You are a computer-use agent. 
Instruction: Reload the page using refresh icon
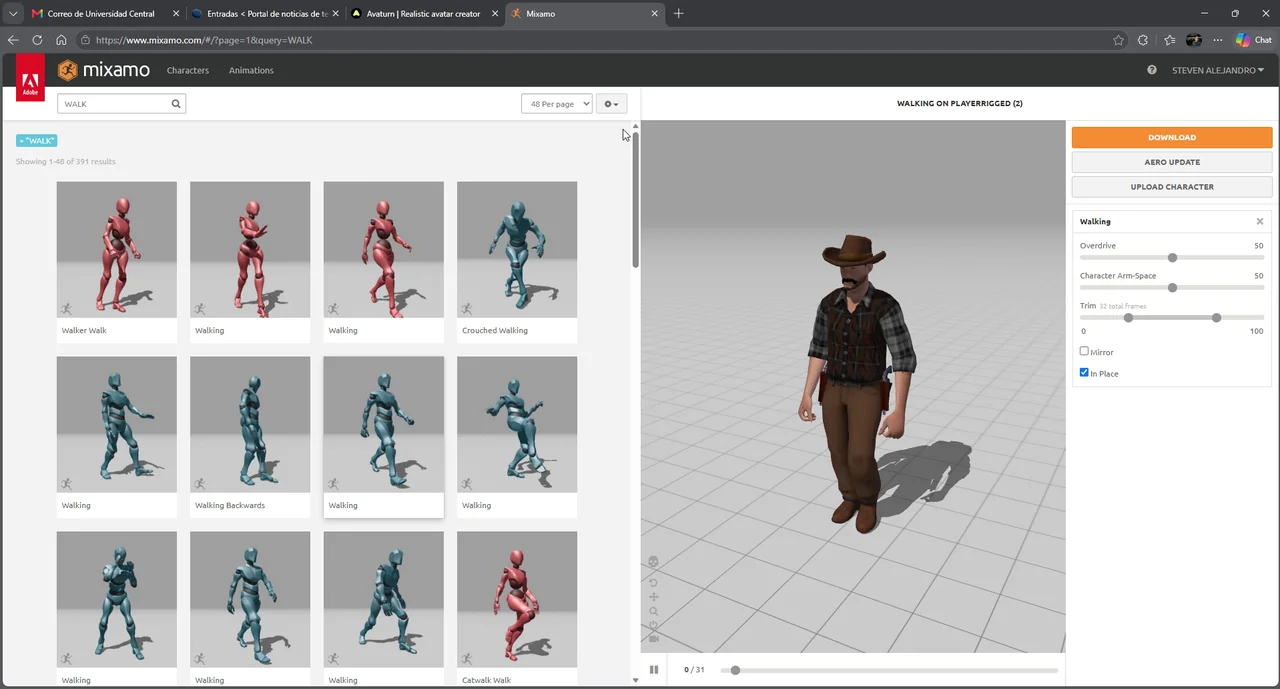coord(37,40)
